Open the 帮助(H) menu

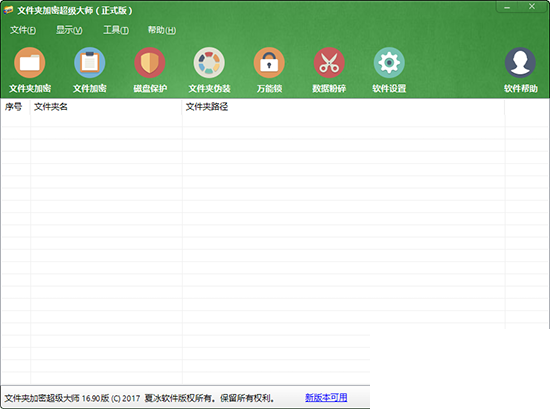pos(162,30)
